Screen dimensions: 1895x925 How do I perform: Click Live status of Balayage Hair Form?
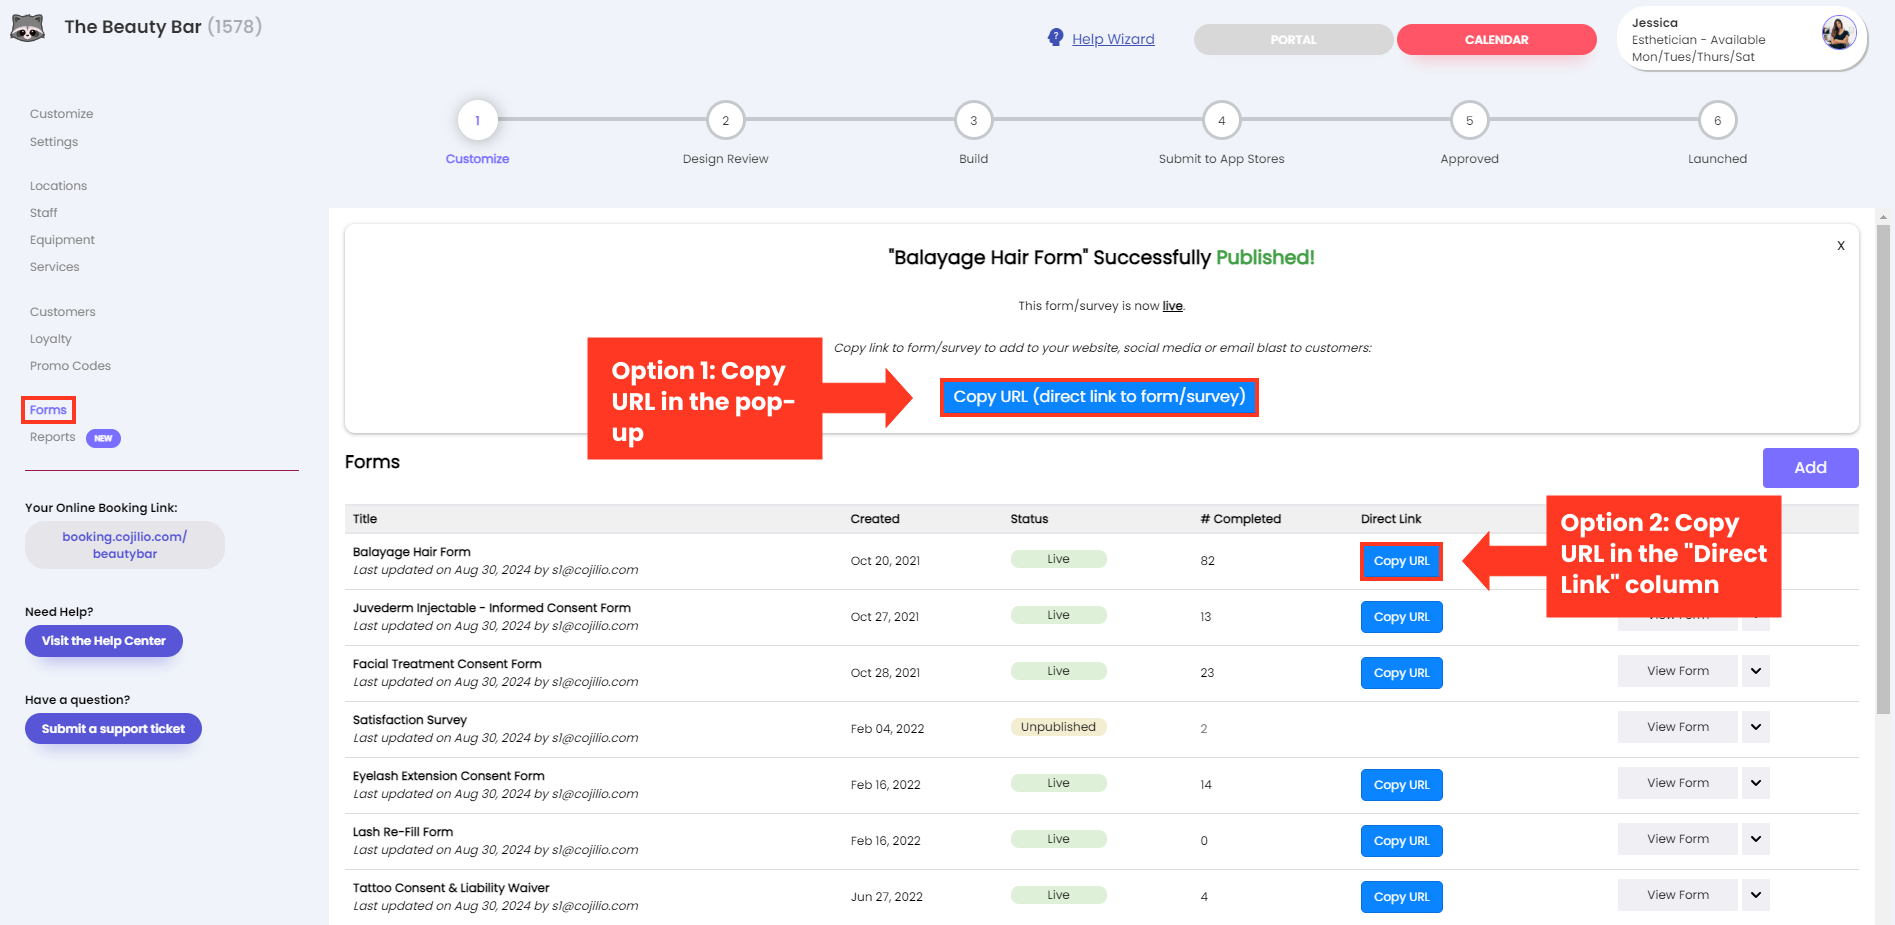[1058, 559]
